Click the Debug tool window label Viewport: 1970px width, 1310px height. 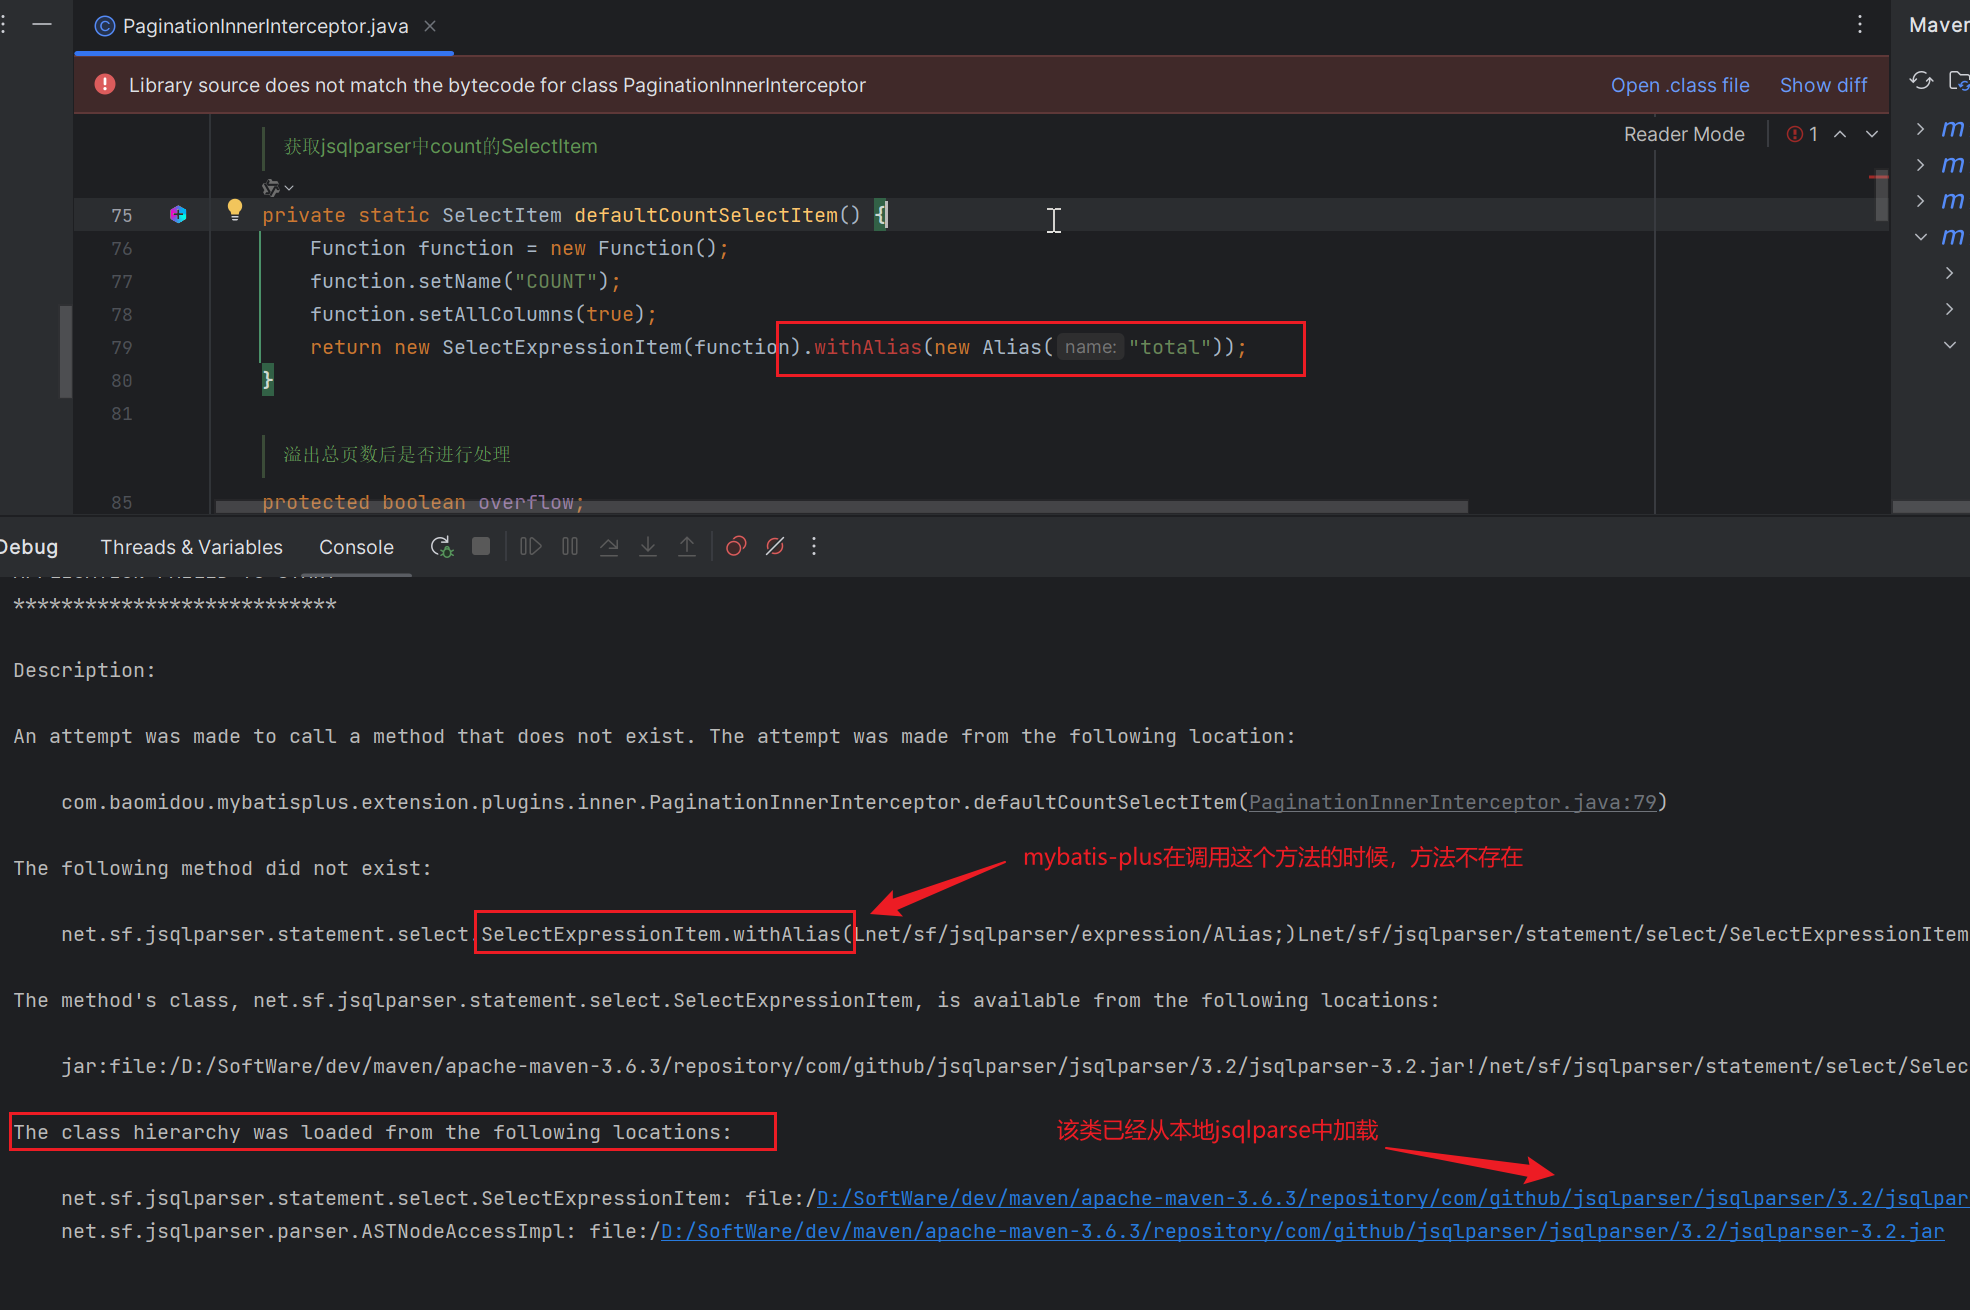(x=28, y=547)
